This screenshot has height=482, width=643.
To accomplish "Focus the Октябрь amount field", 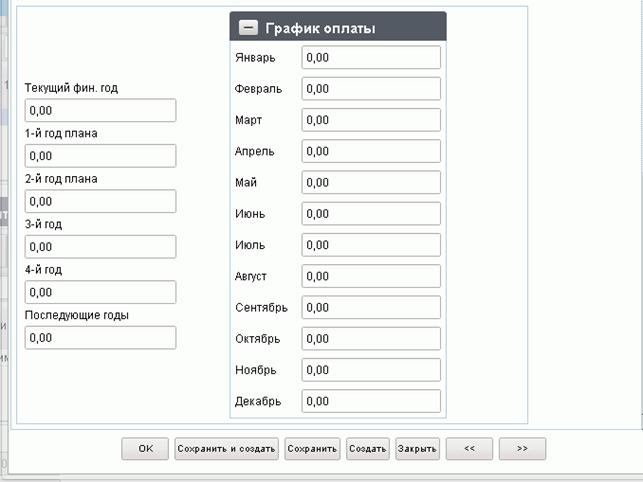I will pyautogui.click(x=371, y=338).
